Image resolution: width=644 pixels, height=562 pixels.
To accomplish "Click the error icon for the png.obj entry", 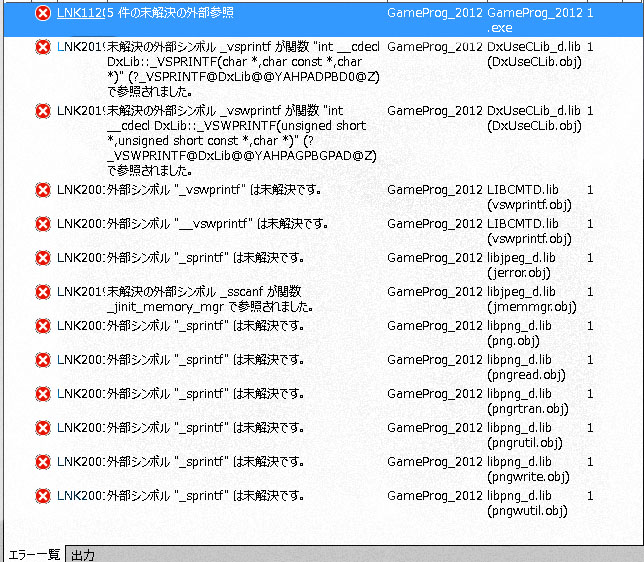I will [42, 326].
